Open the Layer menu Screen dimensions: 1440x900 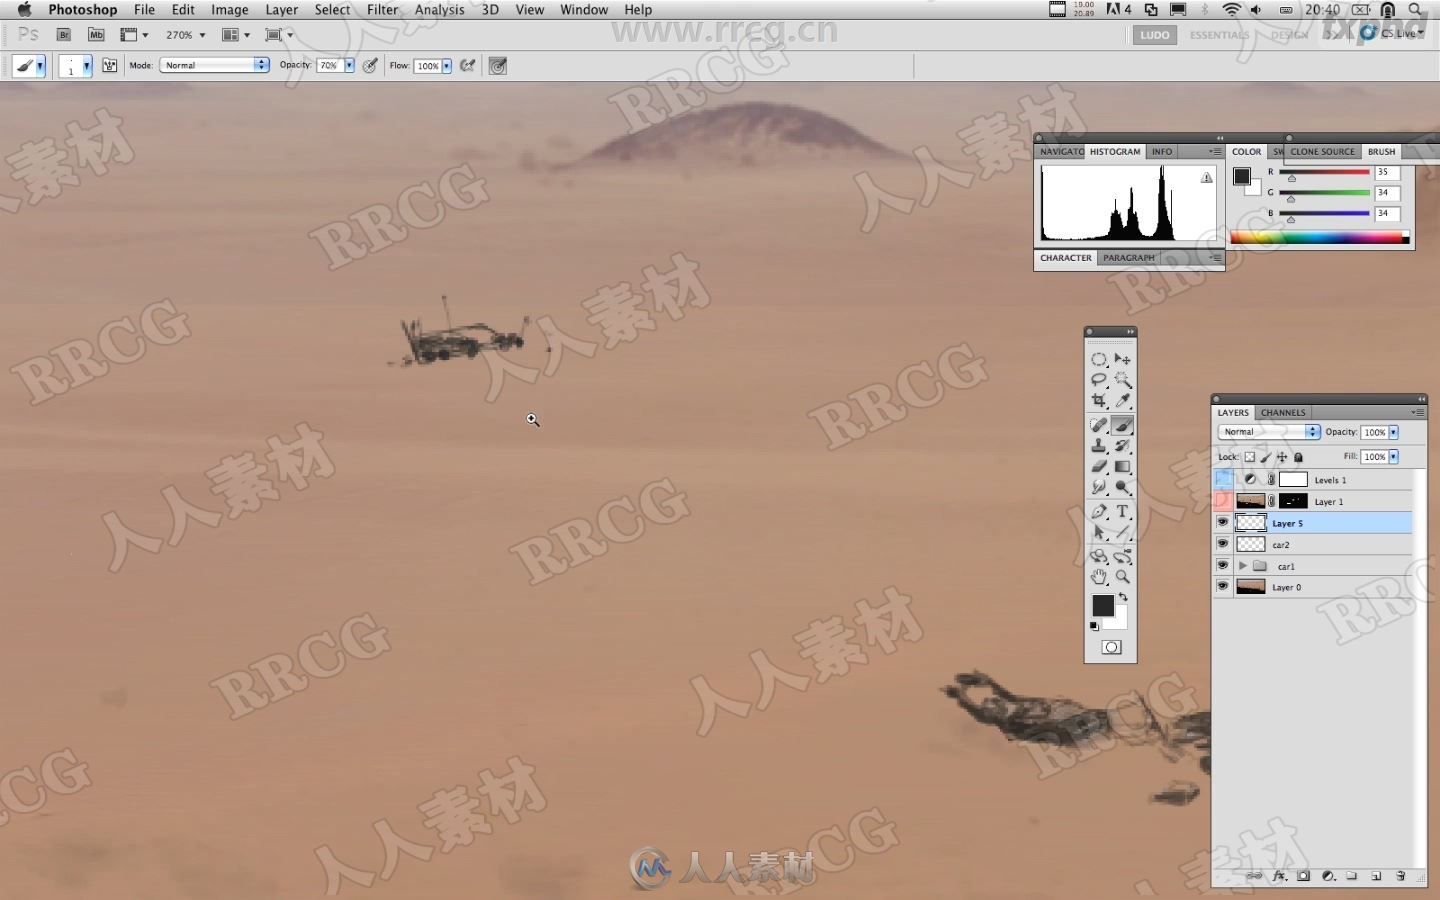(281, 10)
